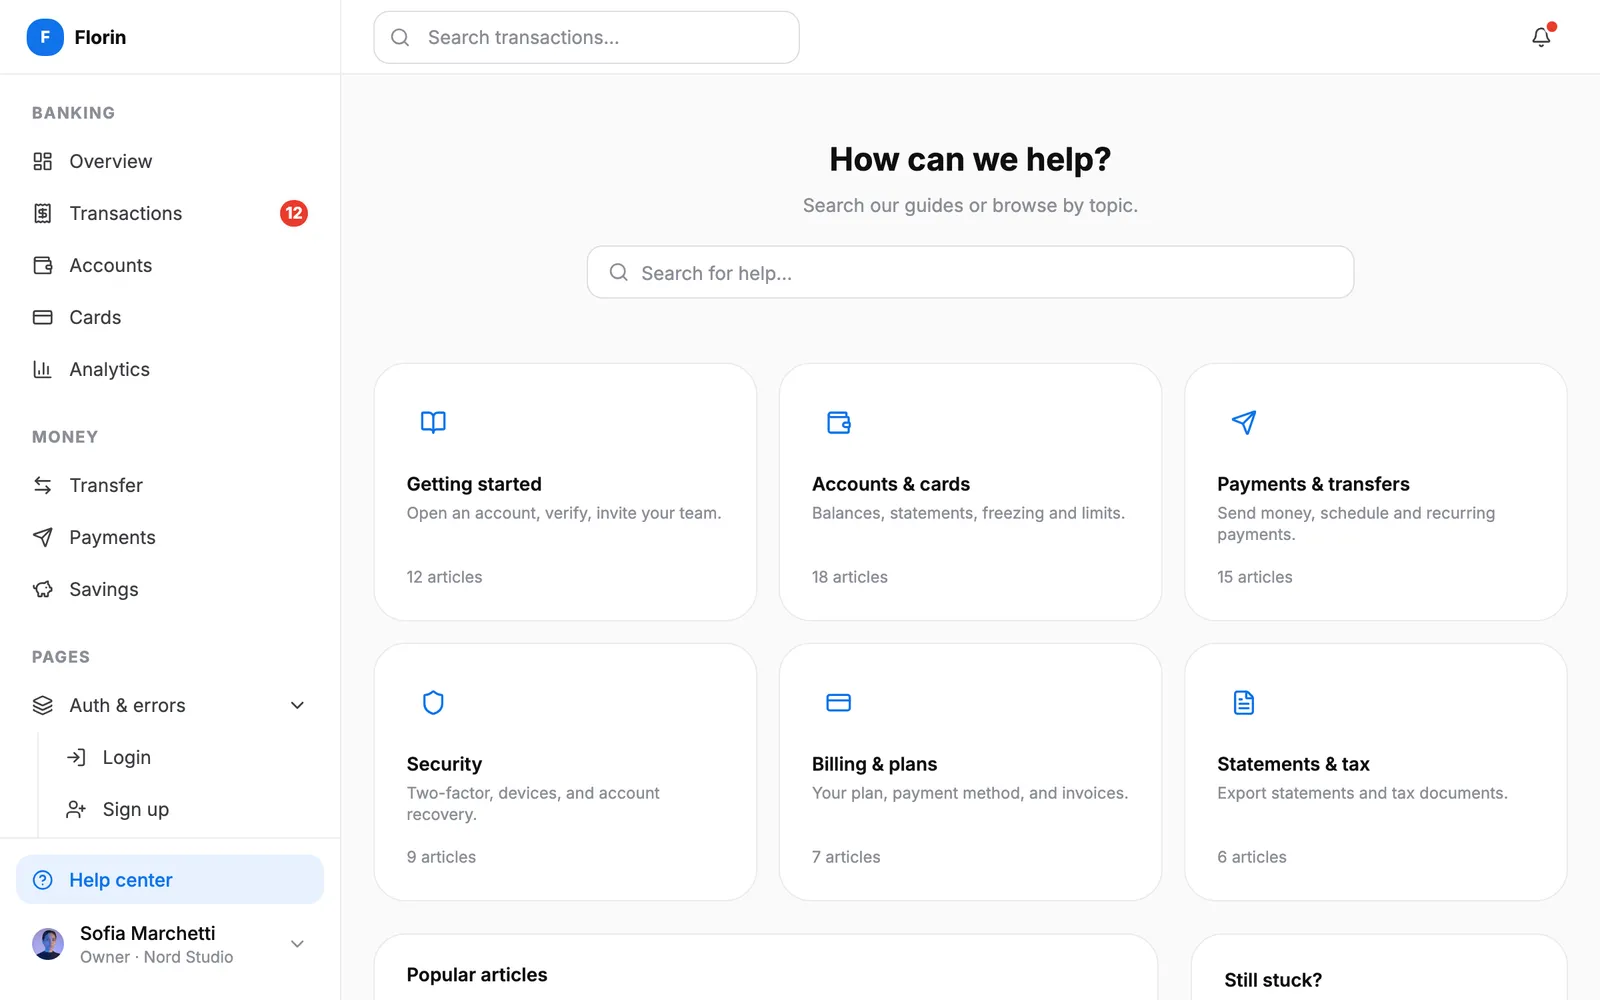This screenshot has height=1000, width=1600.
Task: Click the 'Popular articles' heading
Action: 477,975
